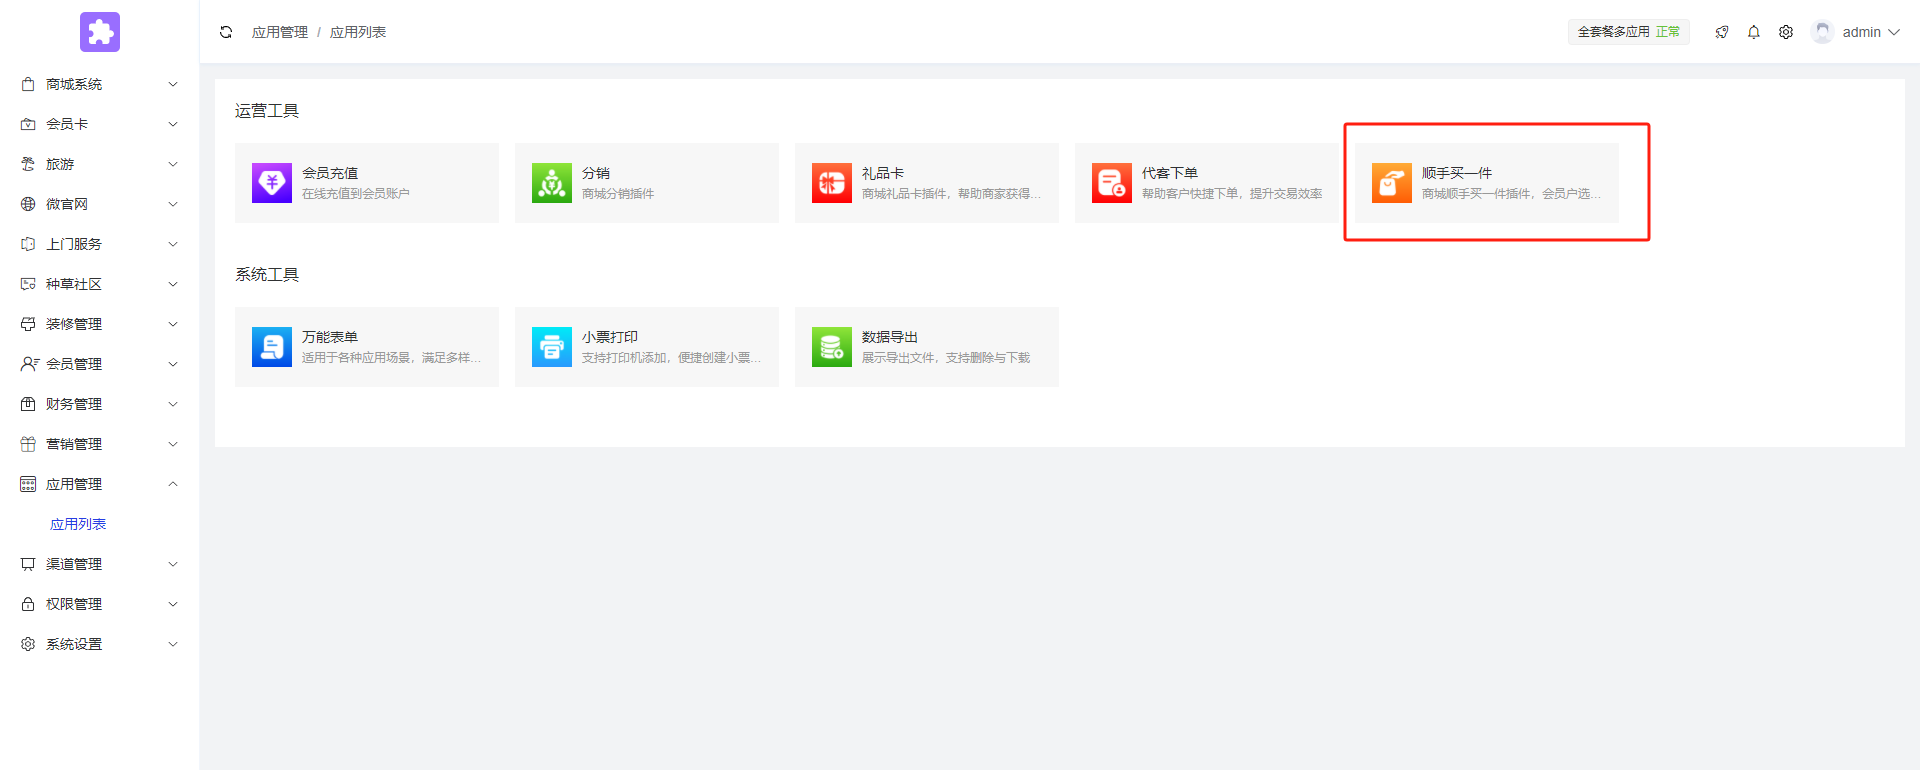Open the 分销 card title
The width and height of the screenshot is (1920, 770).
596,173
